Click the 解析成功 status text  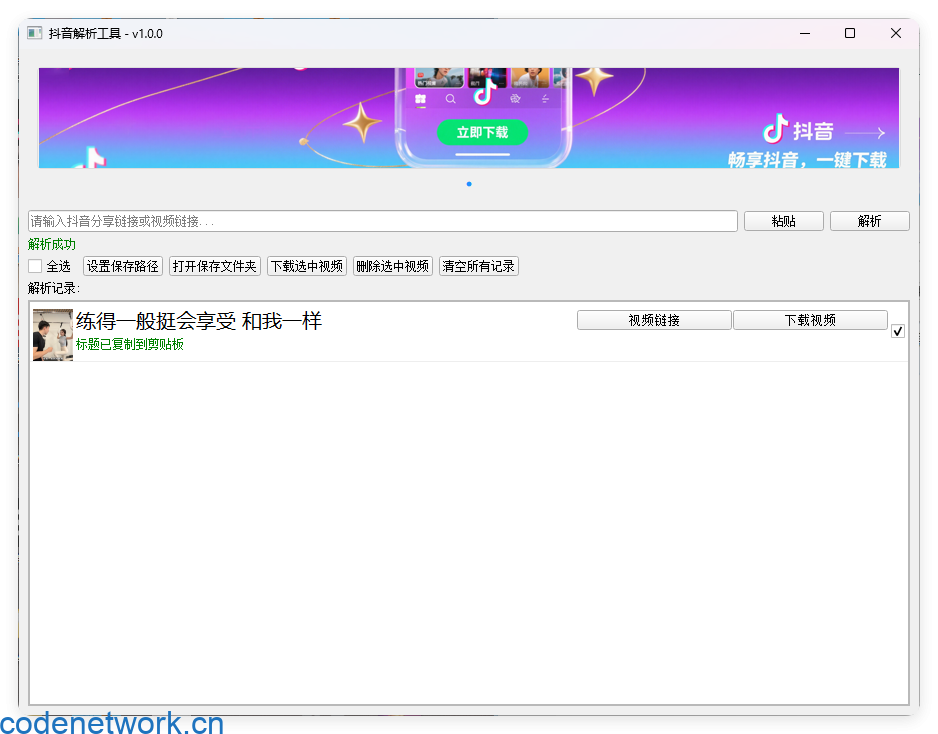coord(52,244)
